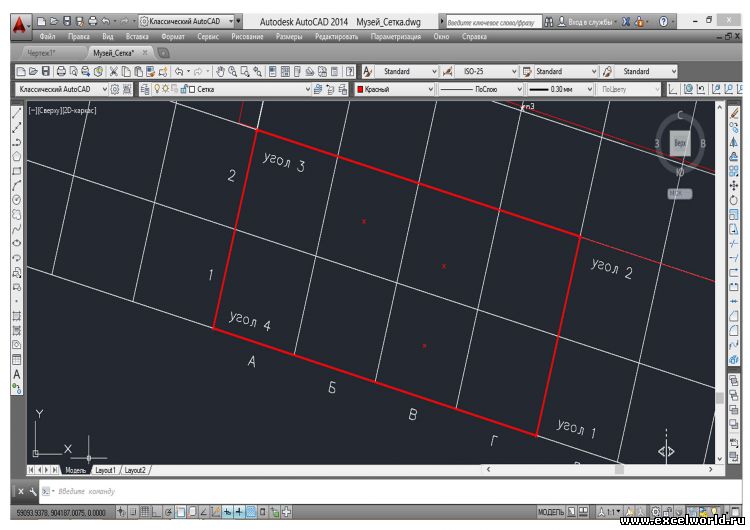This screenshot has height=530, width=750.
Task: Open the Рисование menu
Action: pos(247,37)
